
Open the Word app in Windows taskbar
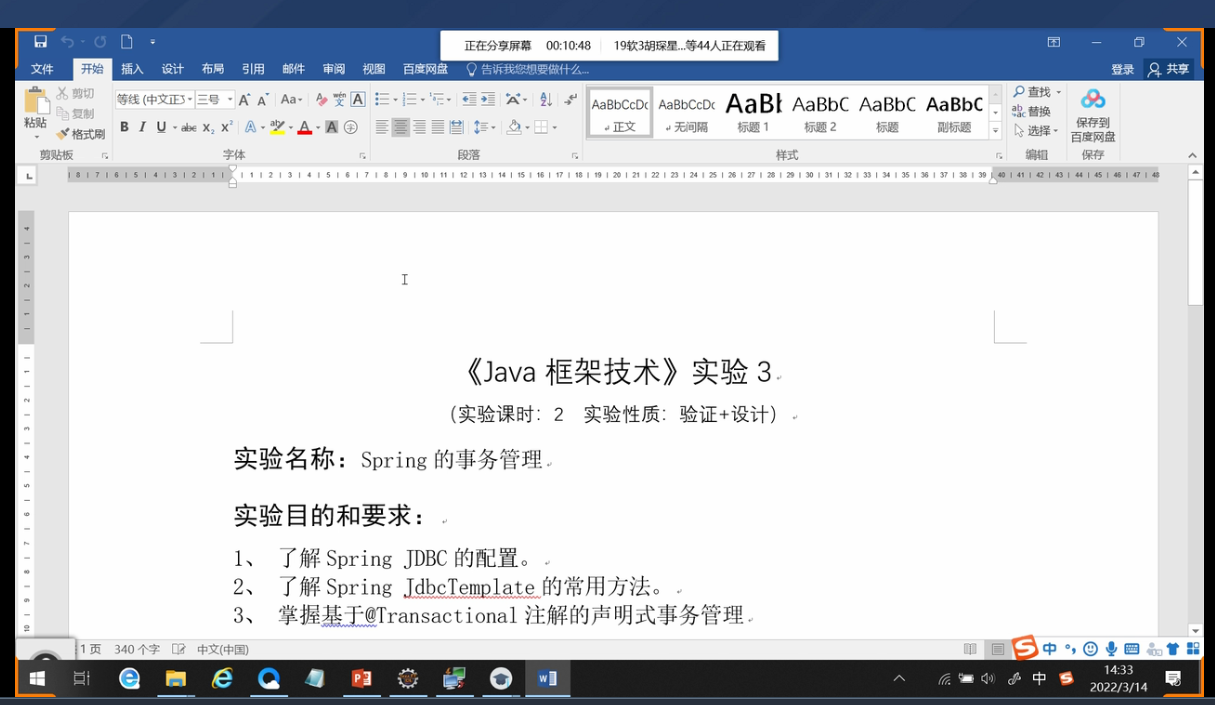click(x=547, y=679)
